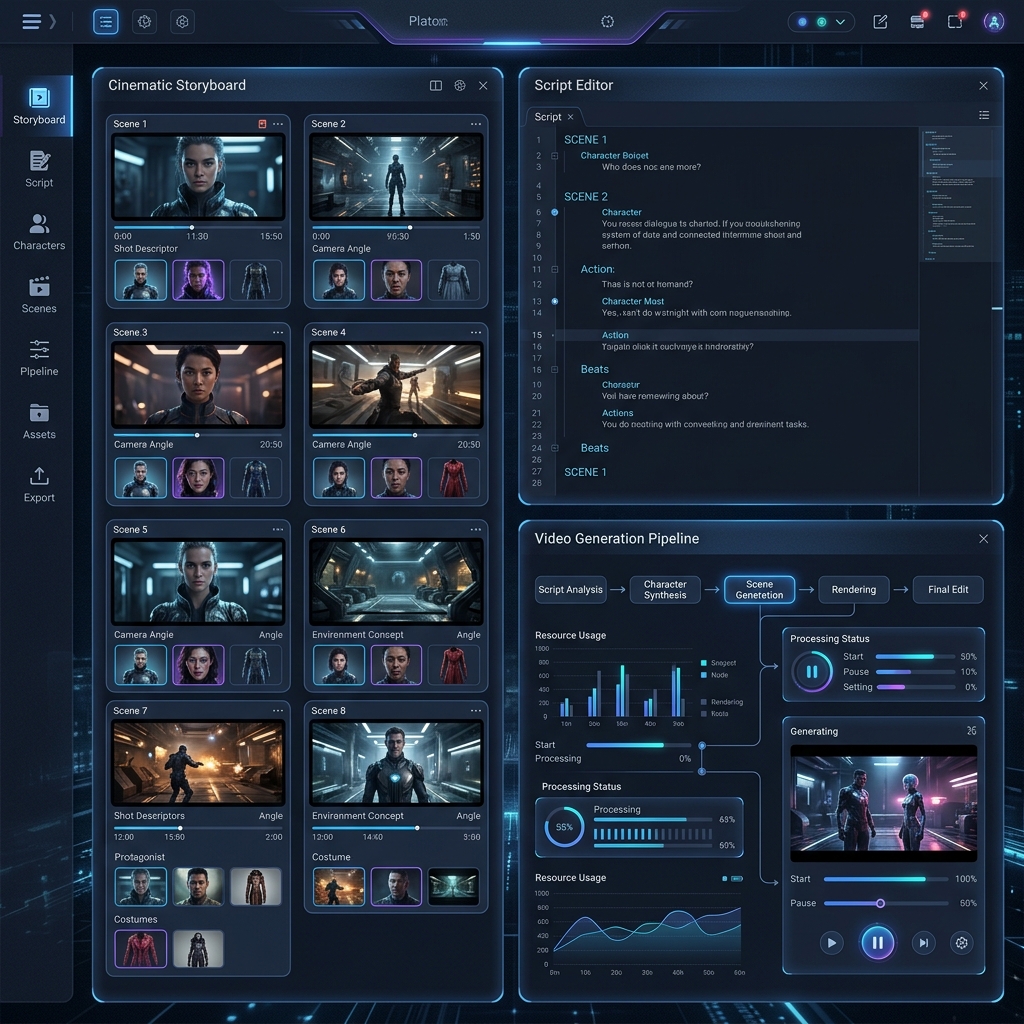Click the user profile avatar in top bar

[993, 22]
